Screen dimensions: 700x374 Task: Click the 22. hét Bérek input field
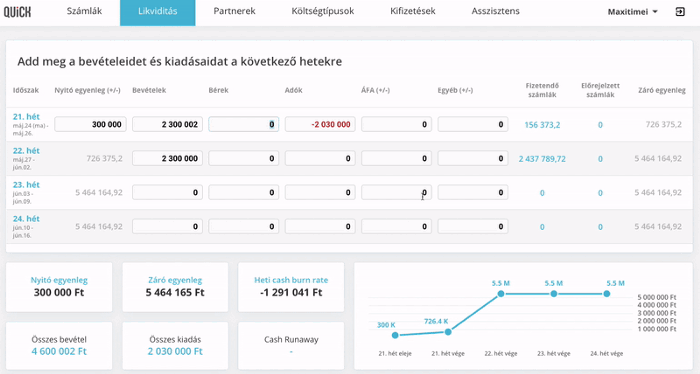244,158
